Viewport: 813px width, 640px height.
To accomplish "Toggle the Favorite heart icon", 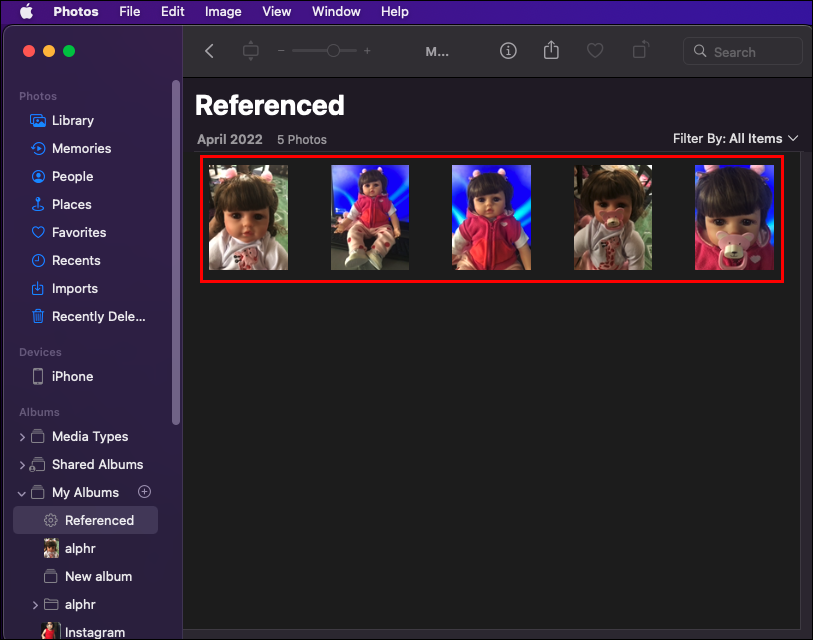I will pyautogui.click(x=595, y=51).
